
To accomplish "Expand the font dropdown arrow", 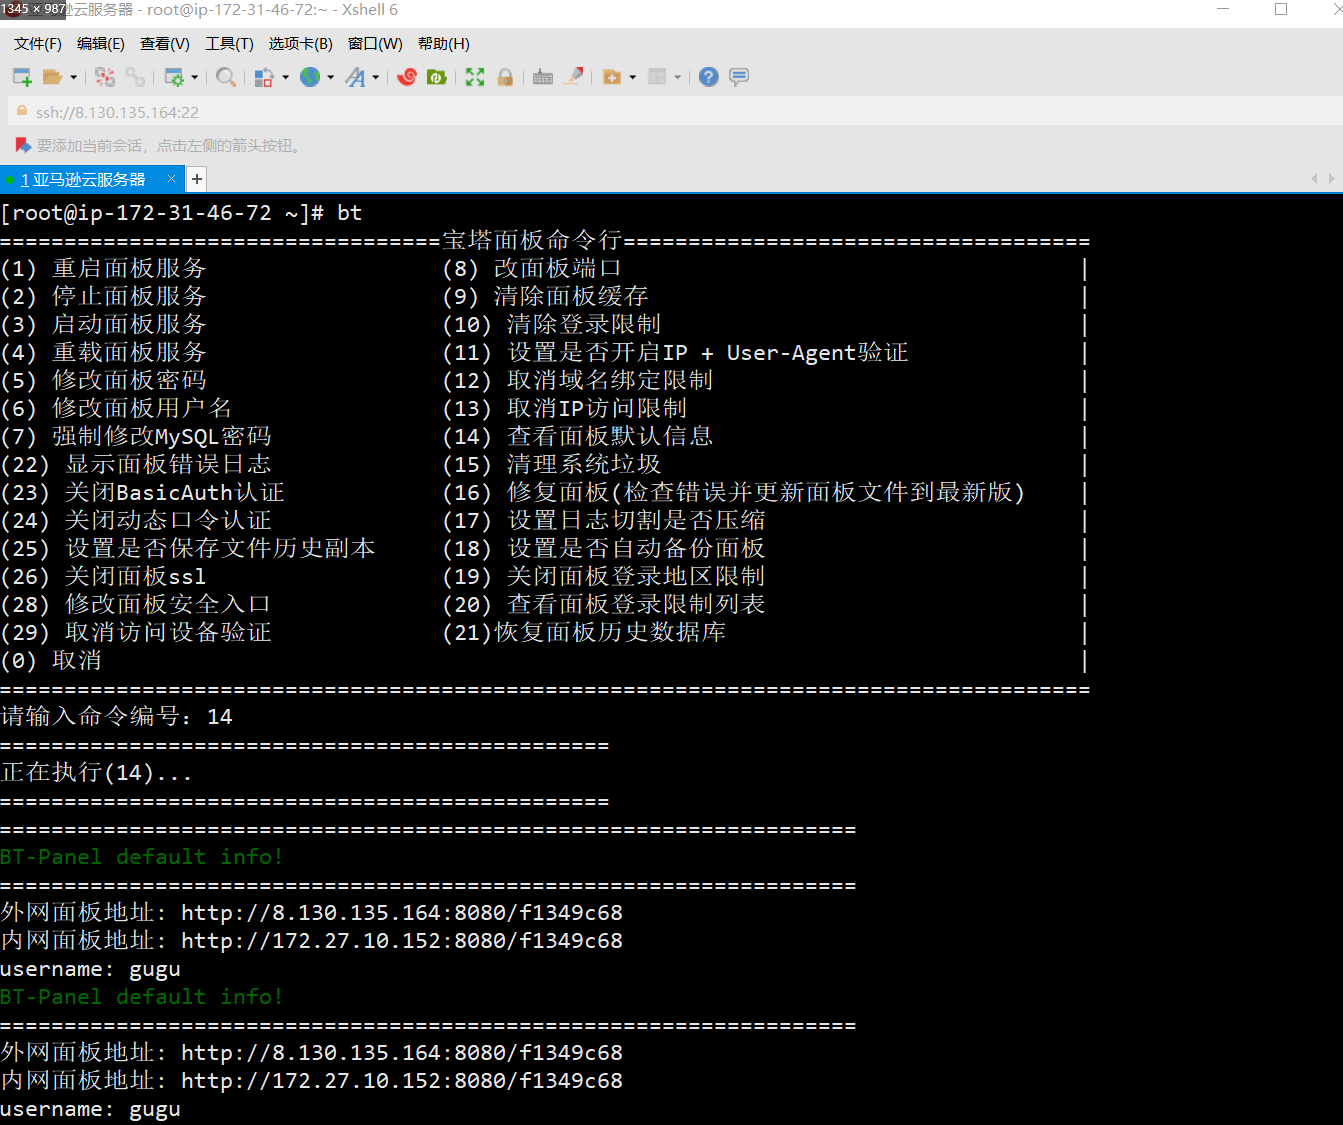I will point(376,77).
